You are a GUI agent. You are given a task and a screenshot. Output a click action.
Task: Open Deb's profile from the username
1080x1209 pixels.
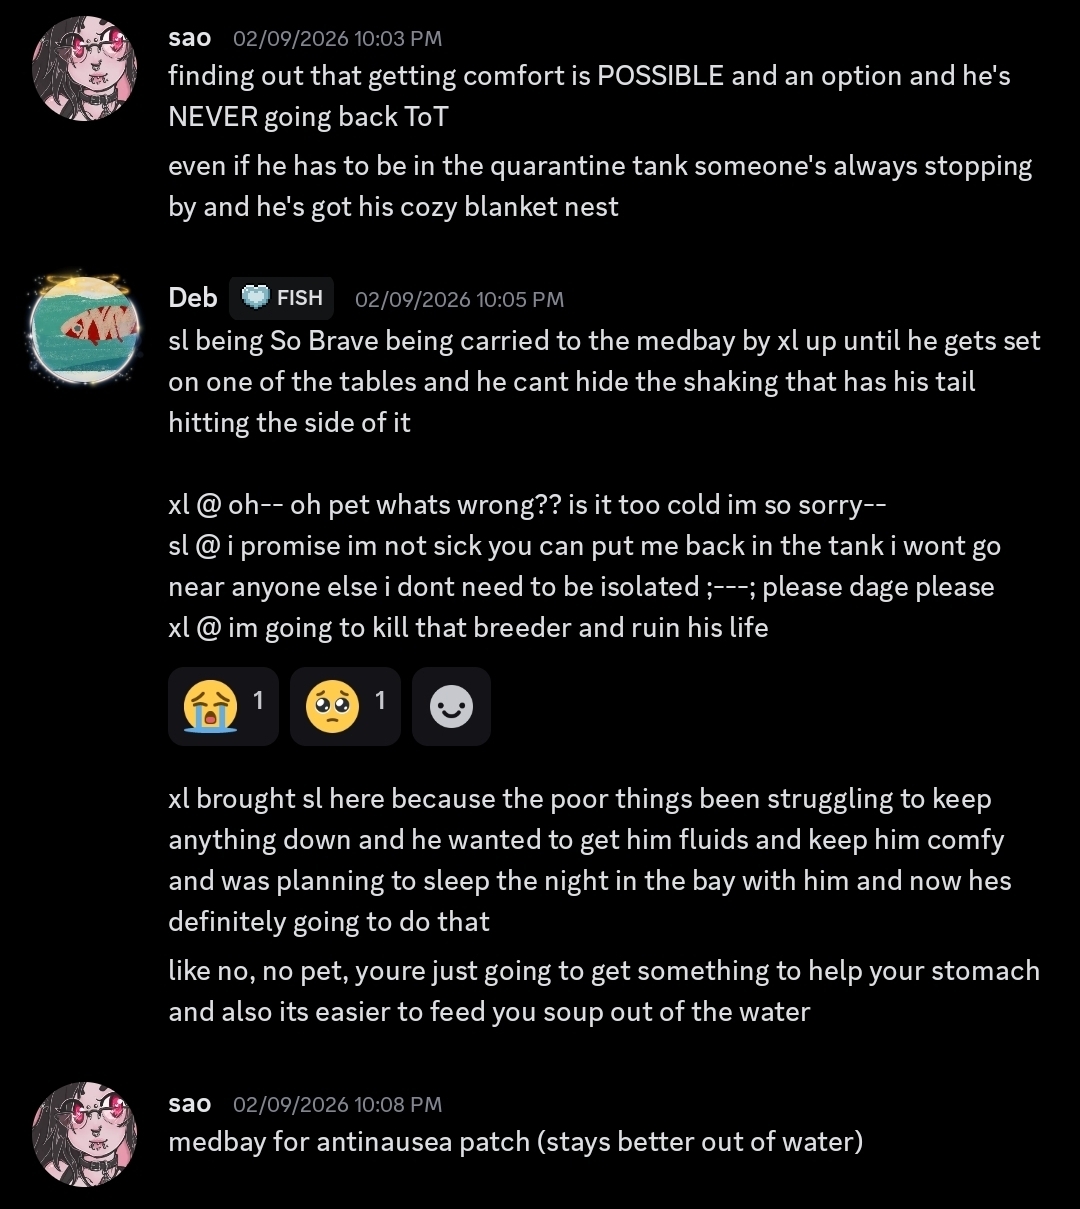pos(193,298)
